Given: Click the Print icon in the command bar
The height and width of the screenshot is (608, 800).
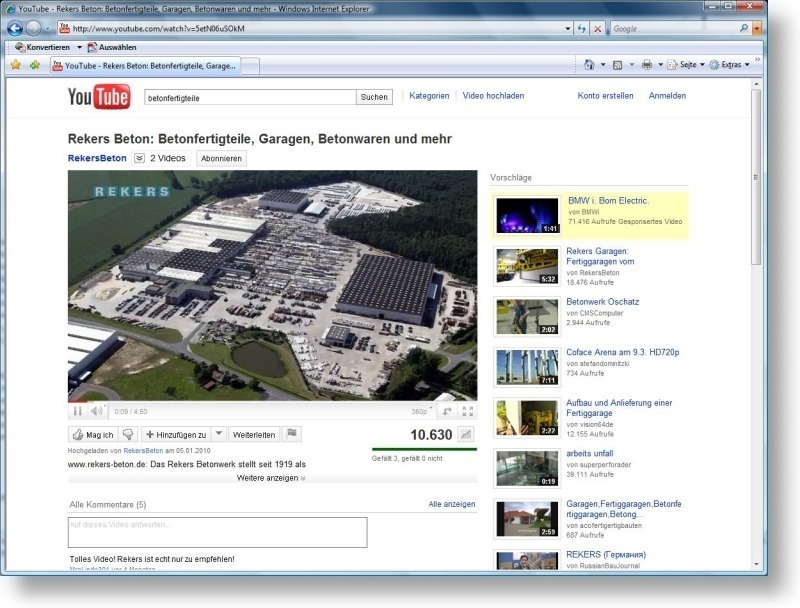Looking at the screenshot, I should point(646,65).
